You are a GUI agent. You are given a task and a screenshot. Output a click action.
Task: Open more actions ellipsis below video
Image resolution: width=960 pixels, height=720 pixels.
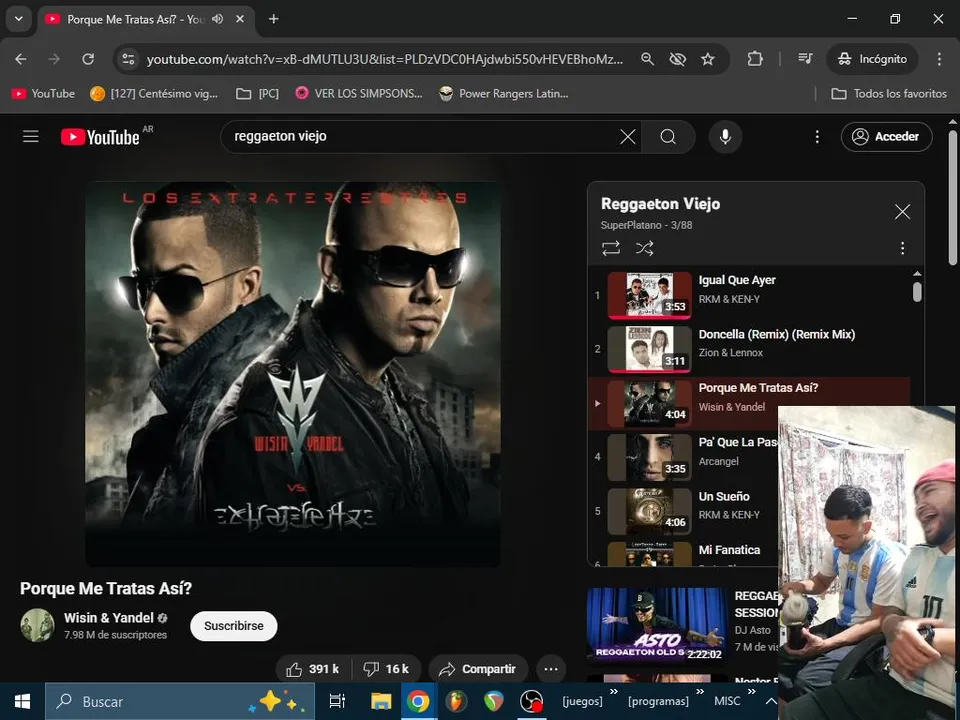[x=551, y=669]
